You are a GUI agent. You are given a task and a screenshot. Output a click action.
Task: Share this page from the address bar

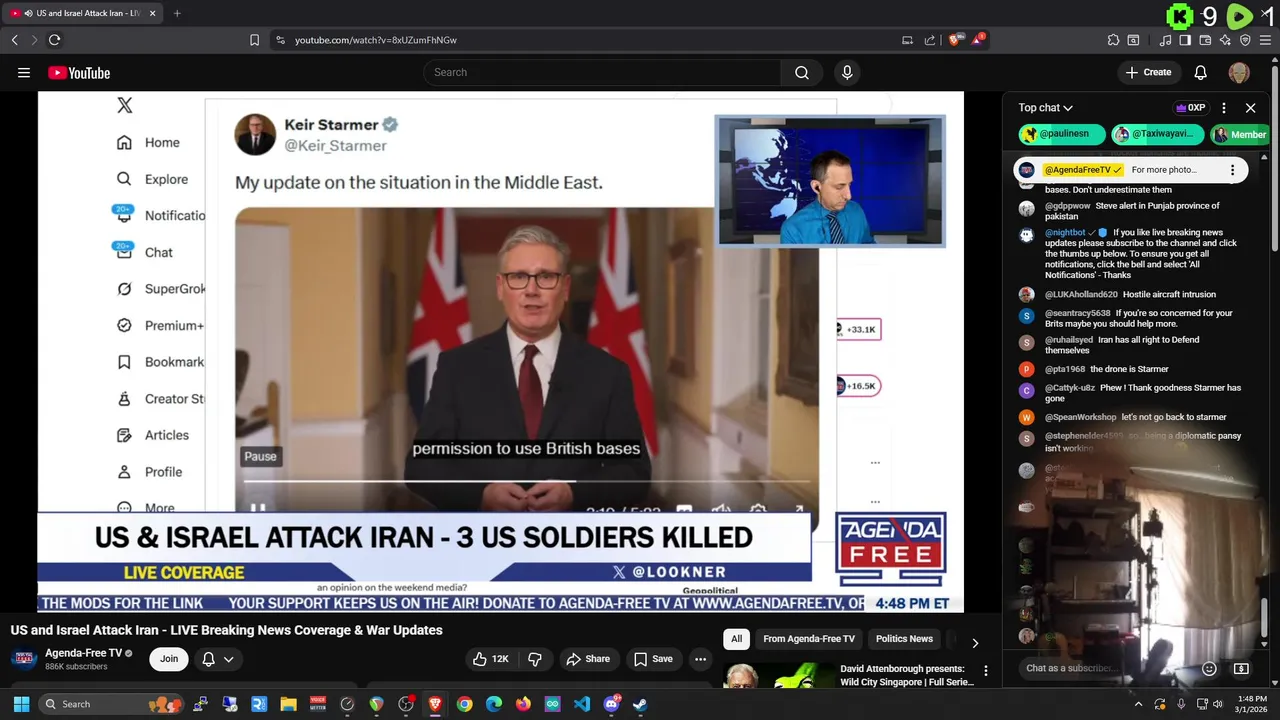coord(930,40)
